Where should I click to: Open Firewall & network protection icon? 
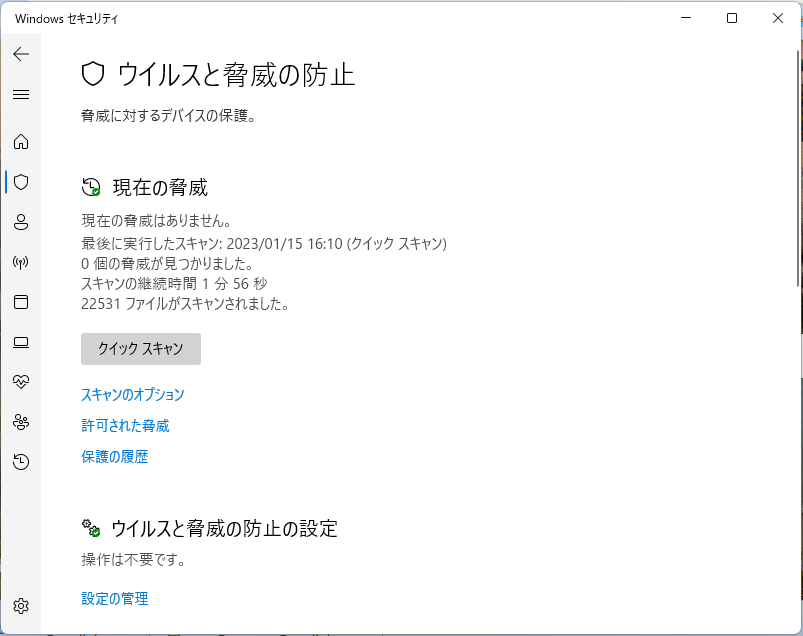pyautogui.click(x=21, y=262)
